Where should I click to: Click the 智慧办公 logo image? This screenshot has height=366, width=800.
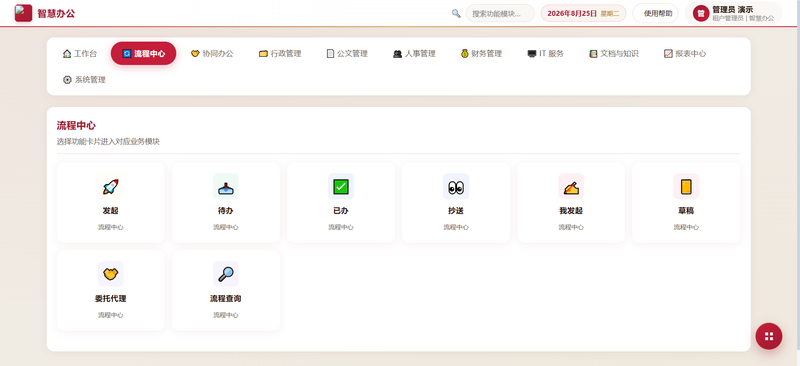click(23, 13)
